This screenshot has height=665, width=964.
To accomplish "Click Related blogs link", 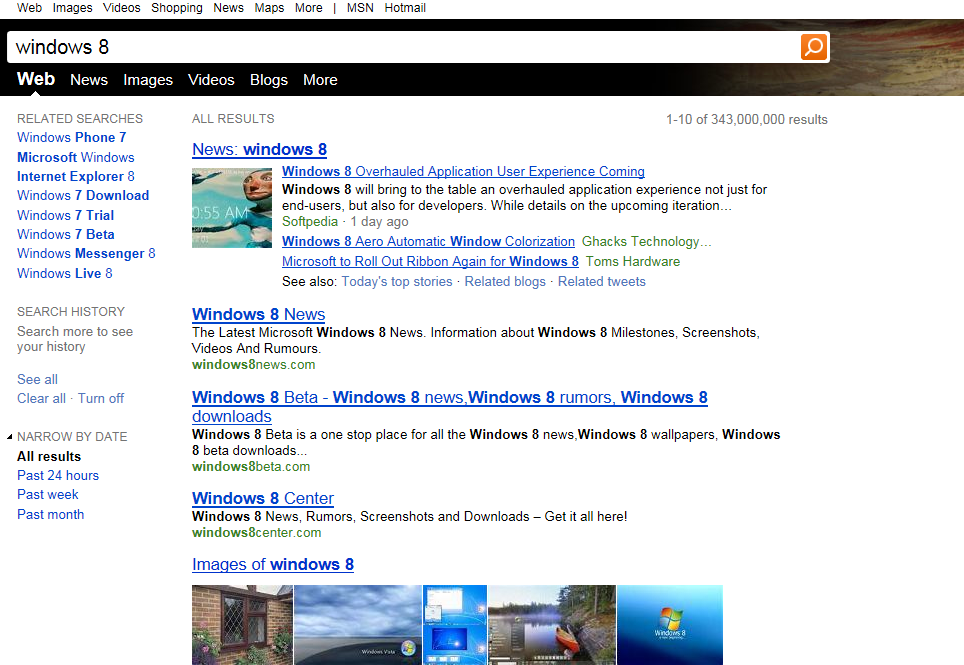I will coord(505,281).
